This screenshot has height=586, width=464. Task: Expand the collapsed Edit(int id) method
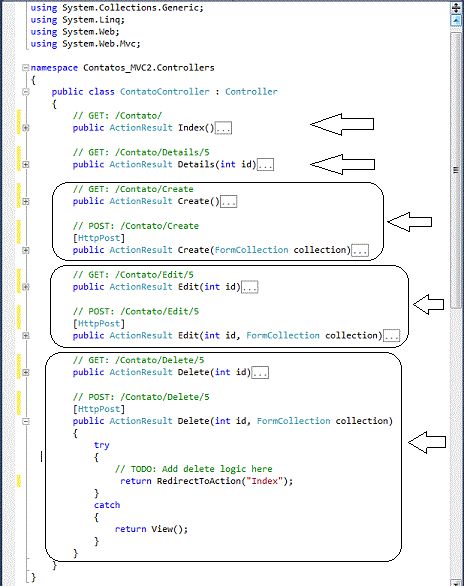[25, 287]
